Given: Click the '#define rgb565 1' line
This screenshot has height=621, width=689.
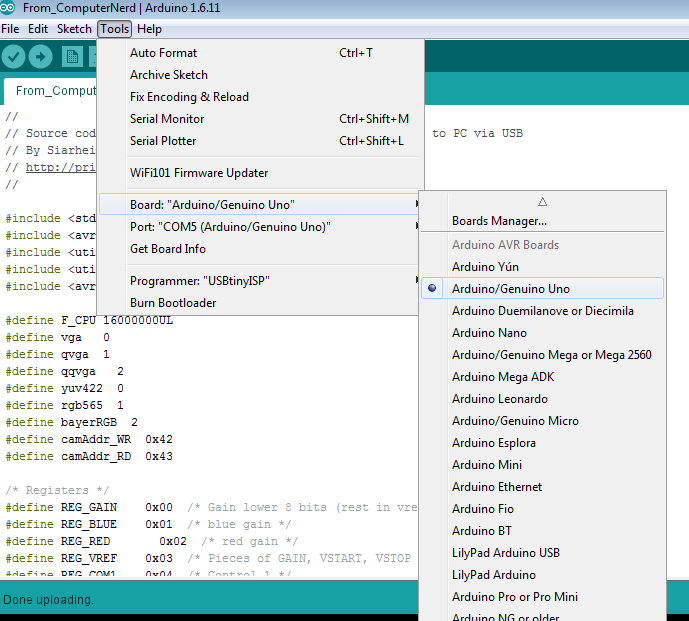Looking at the screenshot, I should [65, 405].
